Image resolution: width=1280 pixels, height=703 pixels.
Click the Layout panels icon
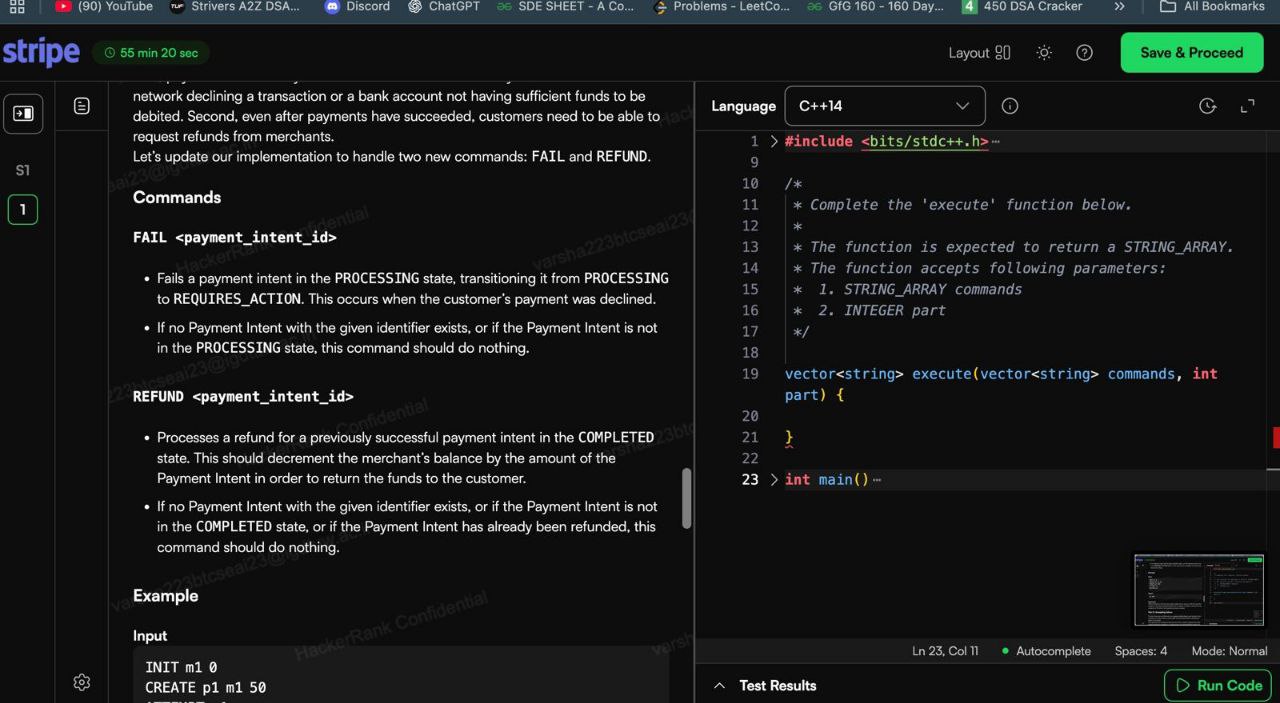click(1002, 53)
